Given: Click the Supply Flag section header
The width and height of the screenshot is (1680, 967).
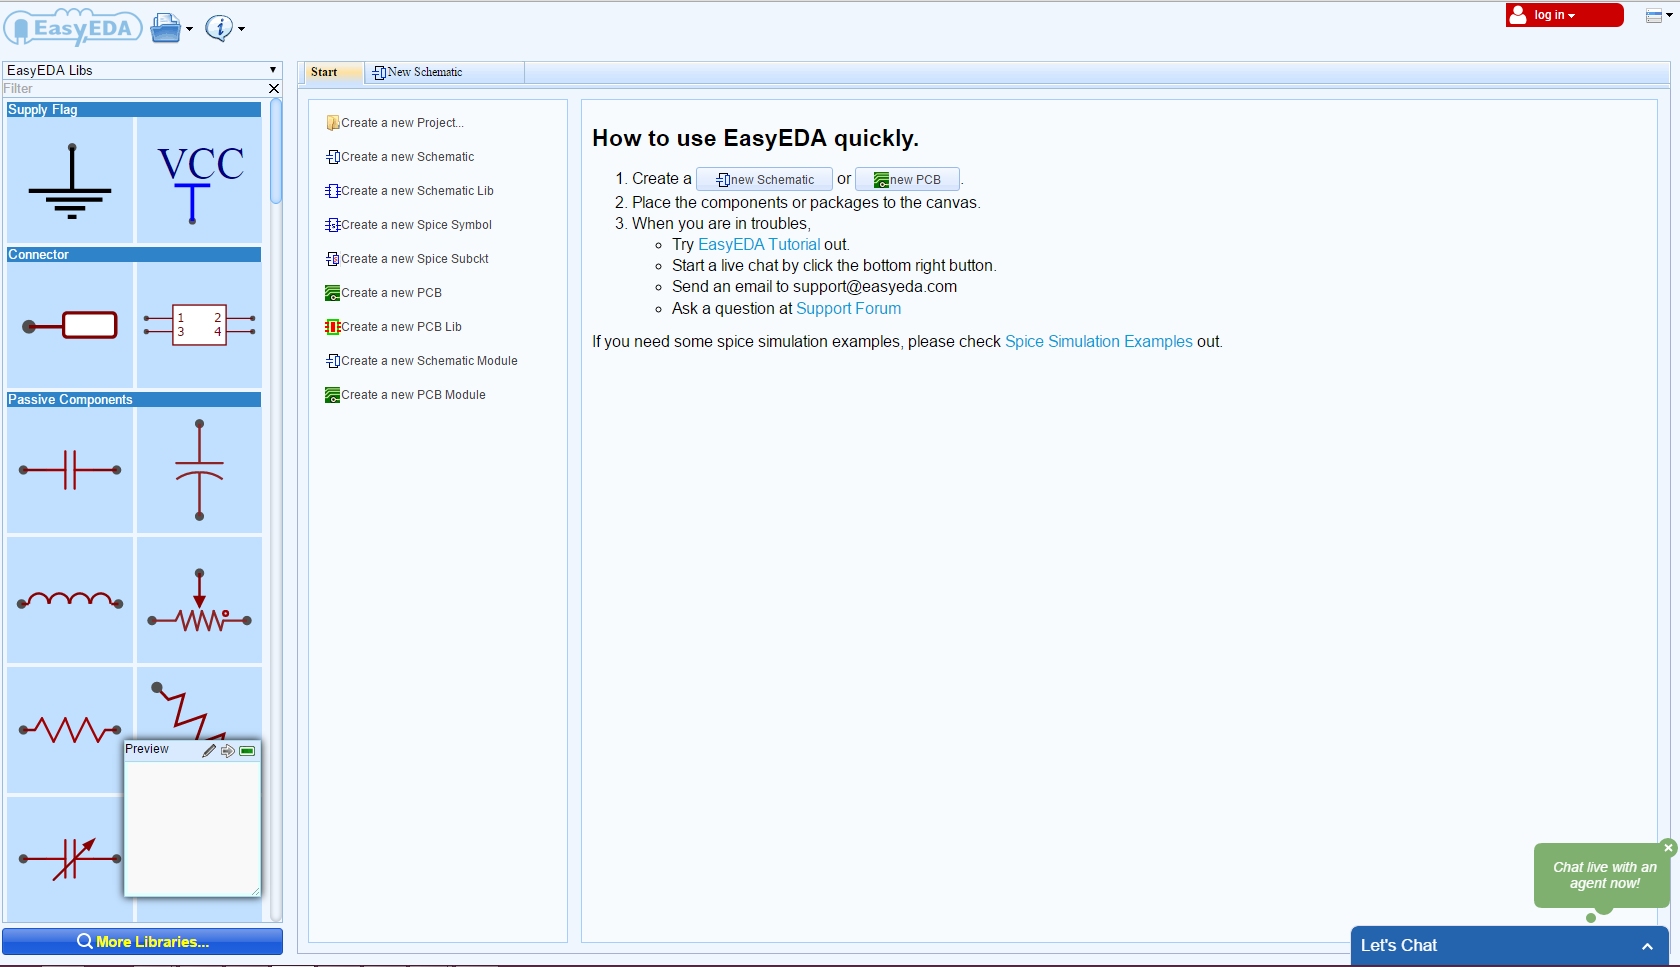Looking at the screenshot, I should point(134,109).
